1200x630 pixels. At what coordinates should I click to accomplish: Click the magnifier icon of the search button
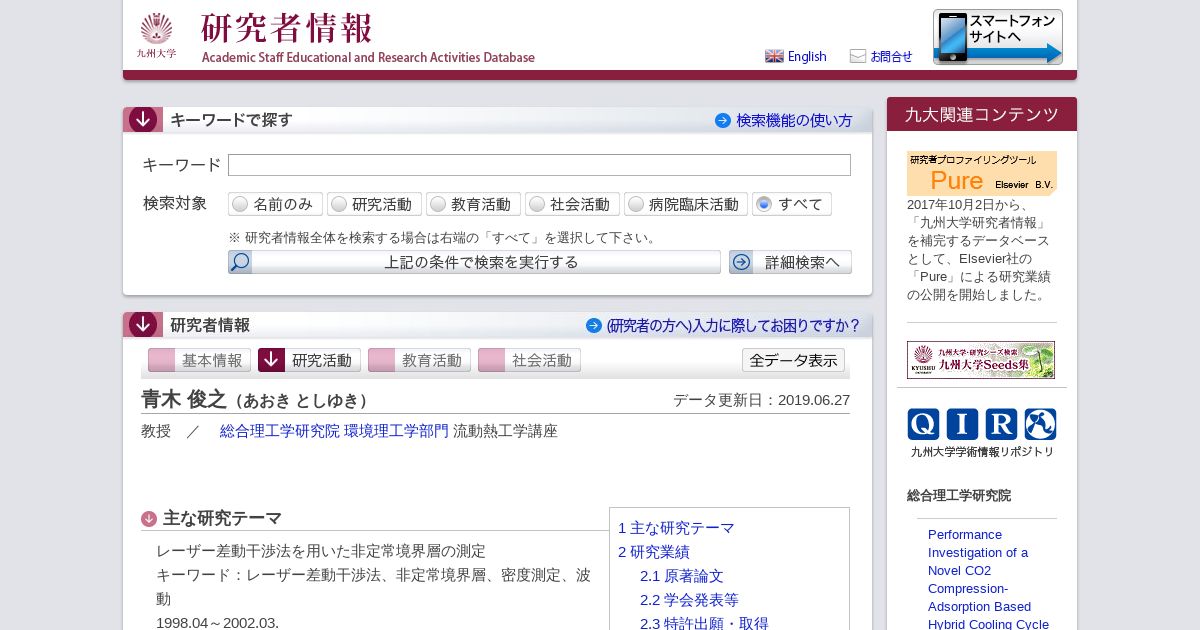[240, 262]
